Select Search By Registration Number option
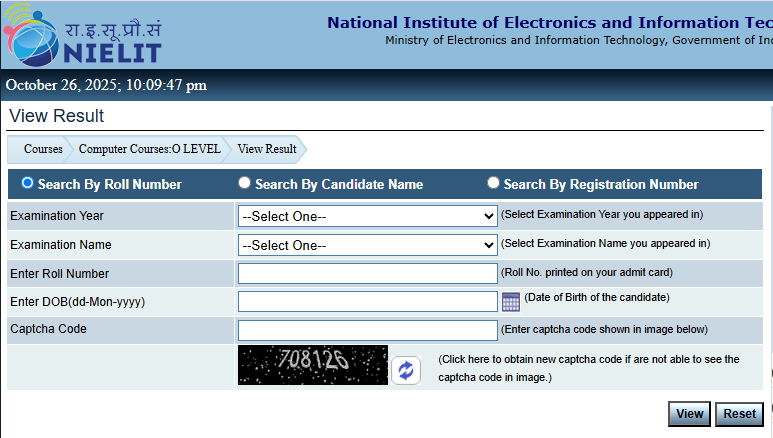Viewport: 773px width, 438px height. 493,183
